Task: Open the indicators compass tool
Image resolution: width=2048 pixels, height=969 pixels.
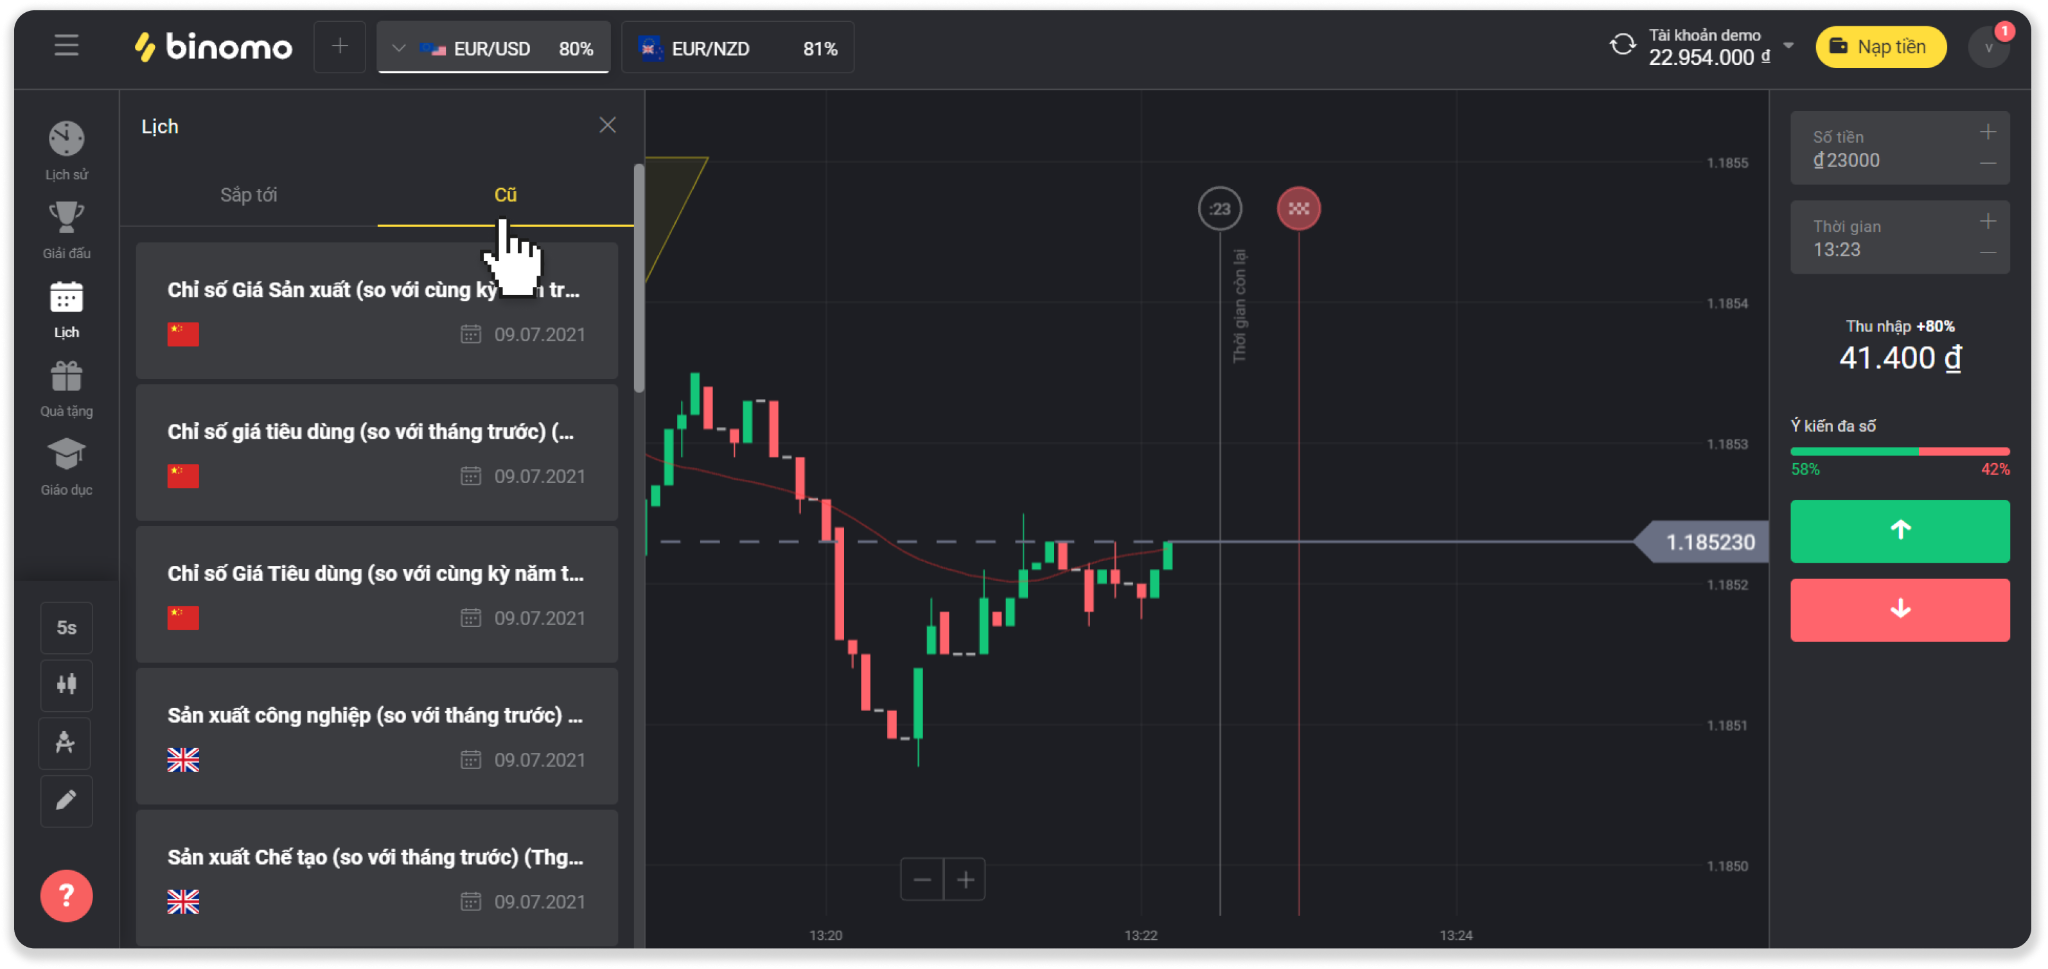Action: [x=66, y=743]
